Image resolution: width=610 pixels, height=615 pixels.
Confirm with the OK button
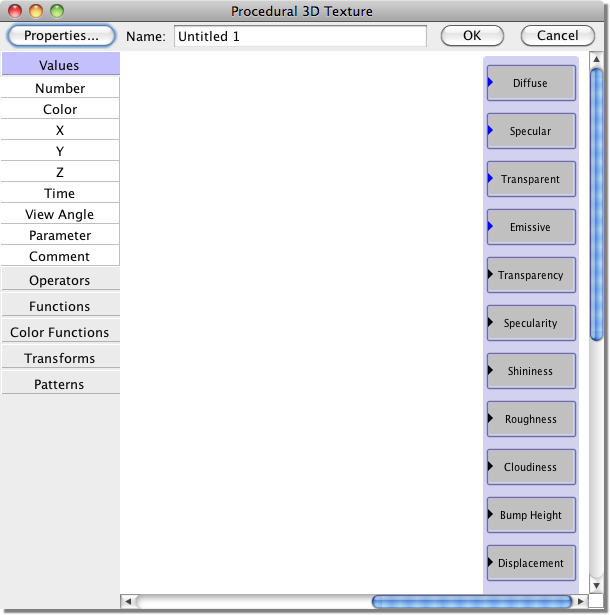[x=472, y=36]
